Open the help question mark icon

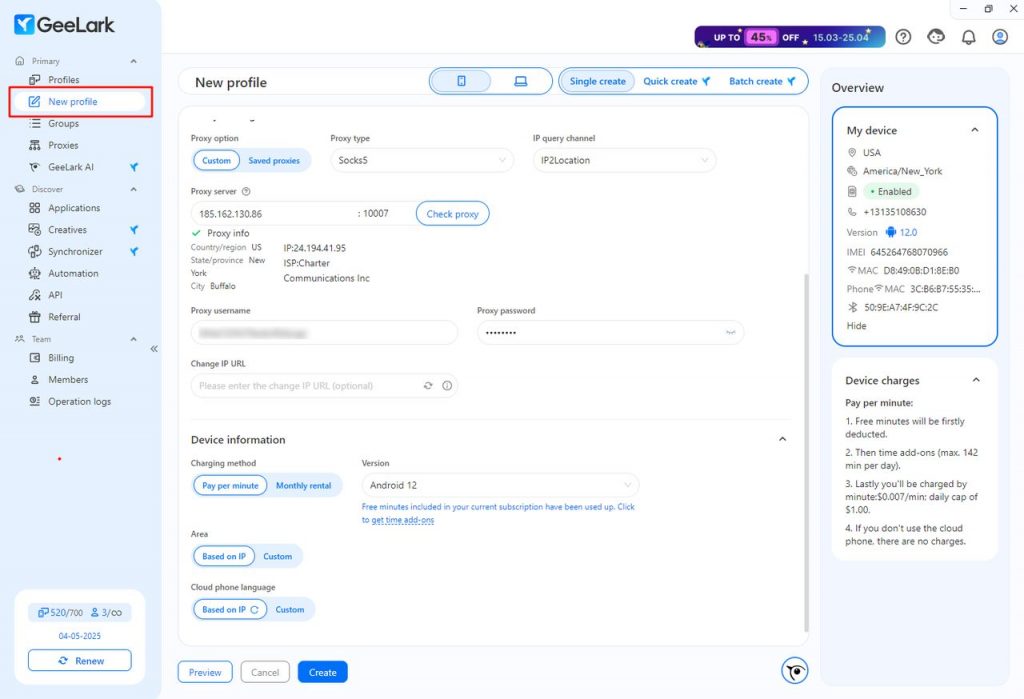coord(903,37)
